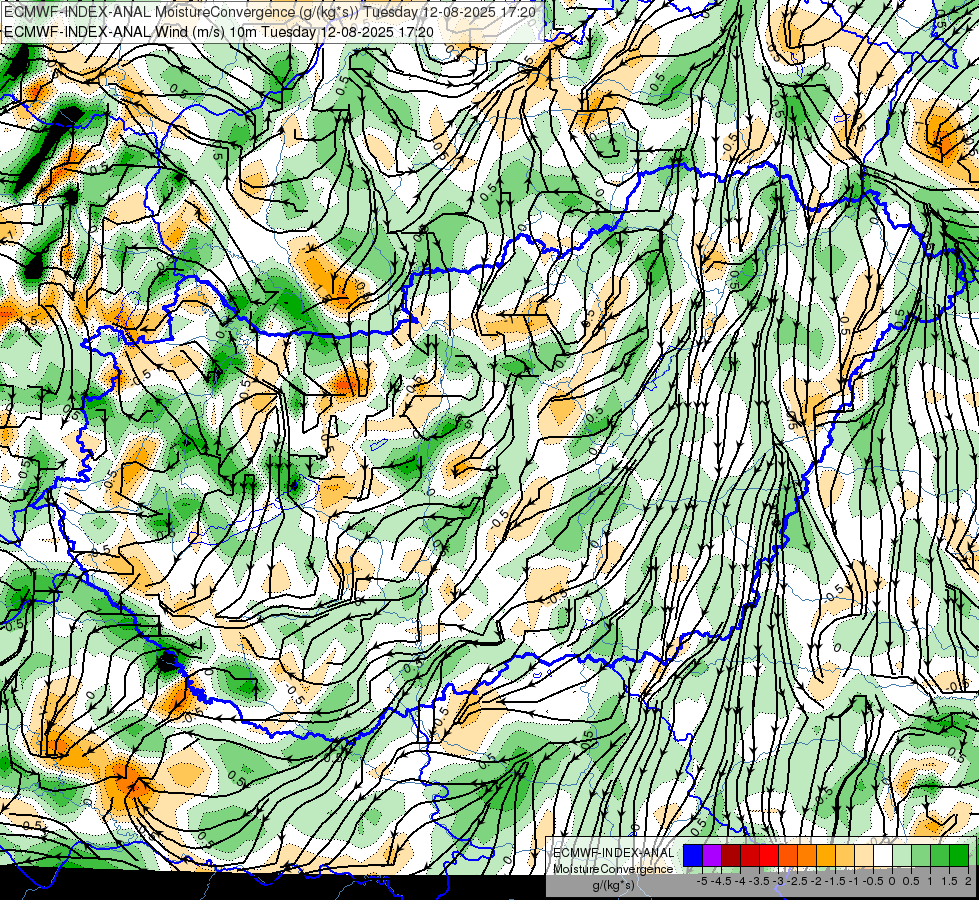Click the -3 legend scale value

[x=779, y=881]
